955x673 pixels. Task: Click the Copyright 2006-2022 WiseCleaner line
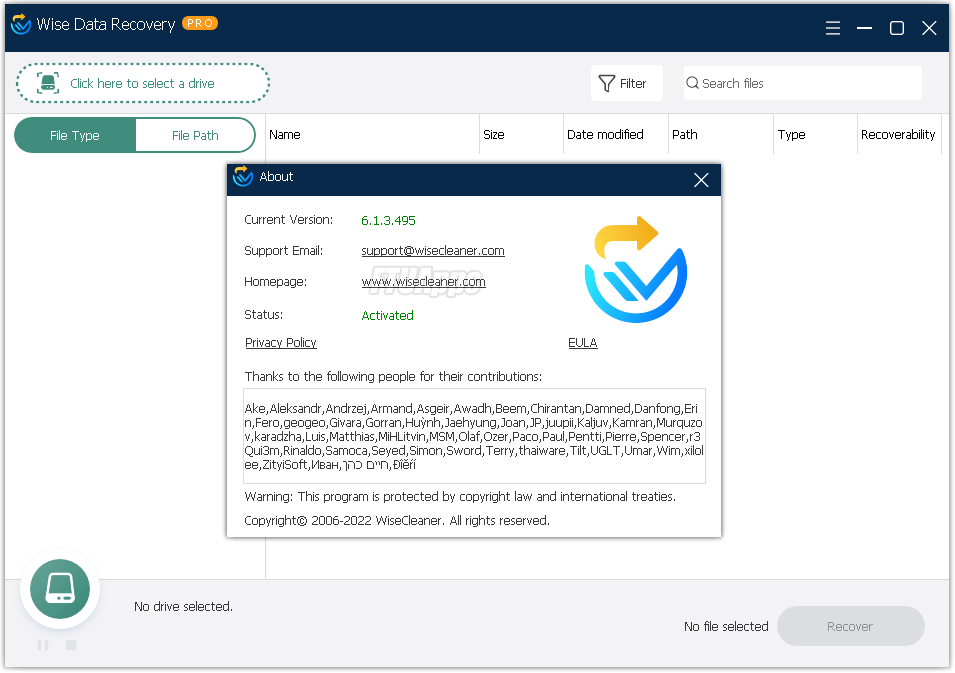tap(397, 521)
